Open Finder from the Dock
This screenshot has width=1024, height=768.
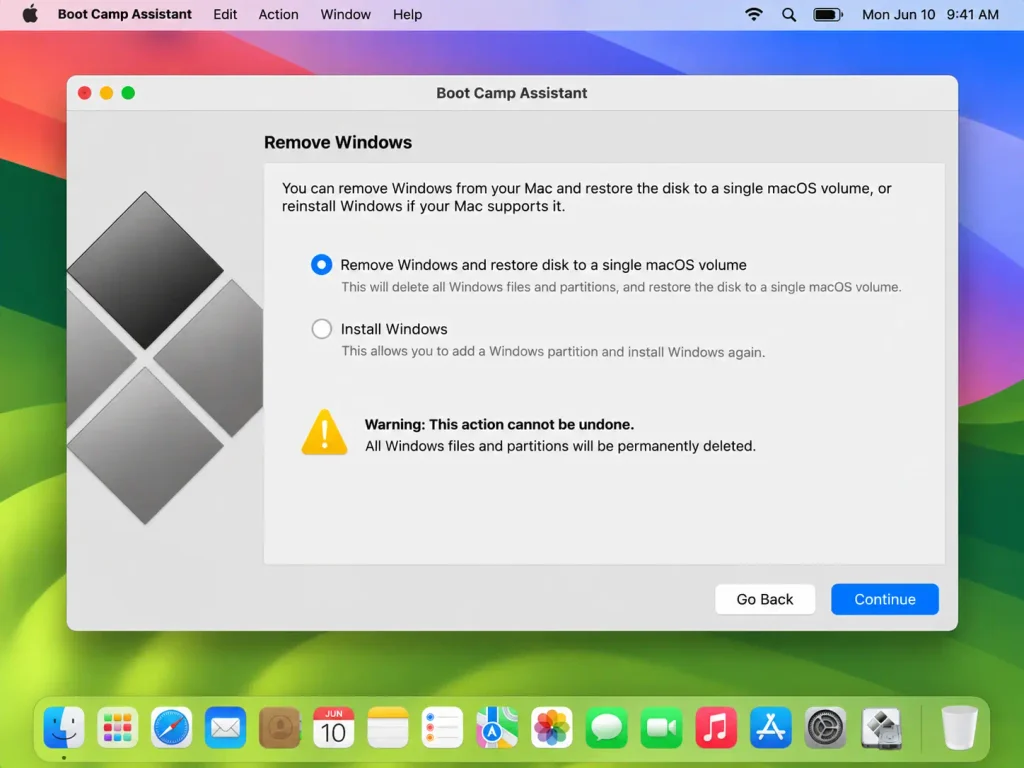tap(64, 728)
